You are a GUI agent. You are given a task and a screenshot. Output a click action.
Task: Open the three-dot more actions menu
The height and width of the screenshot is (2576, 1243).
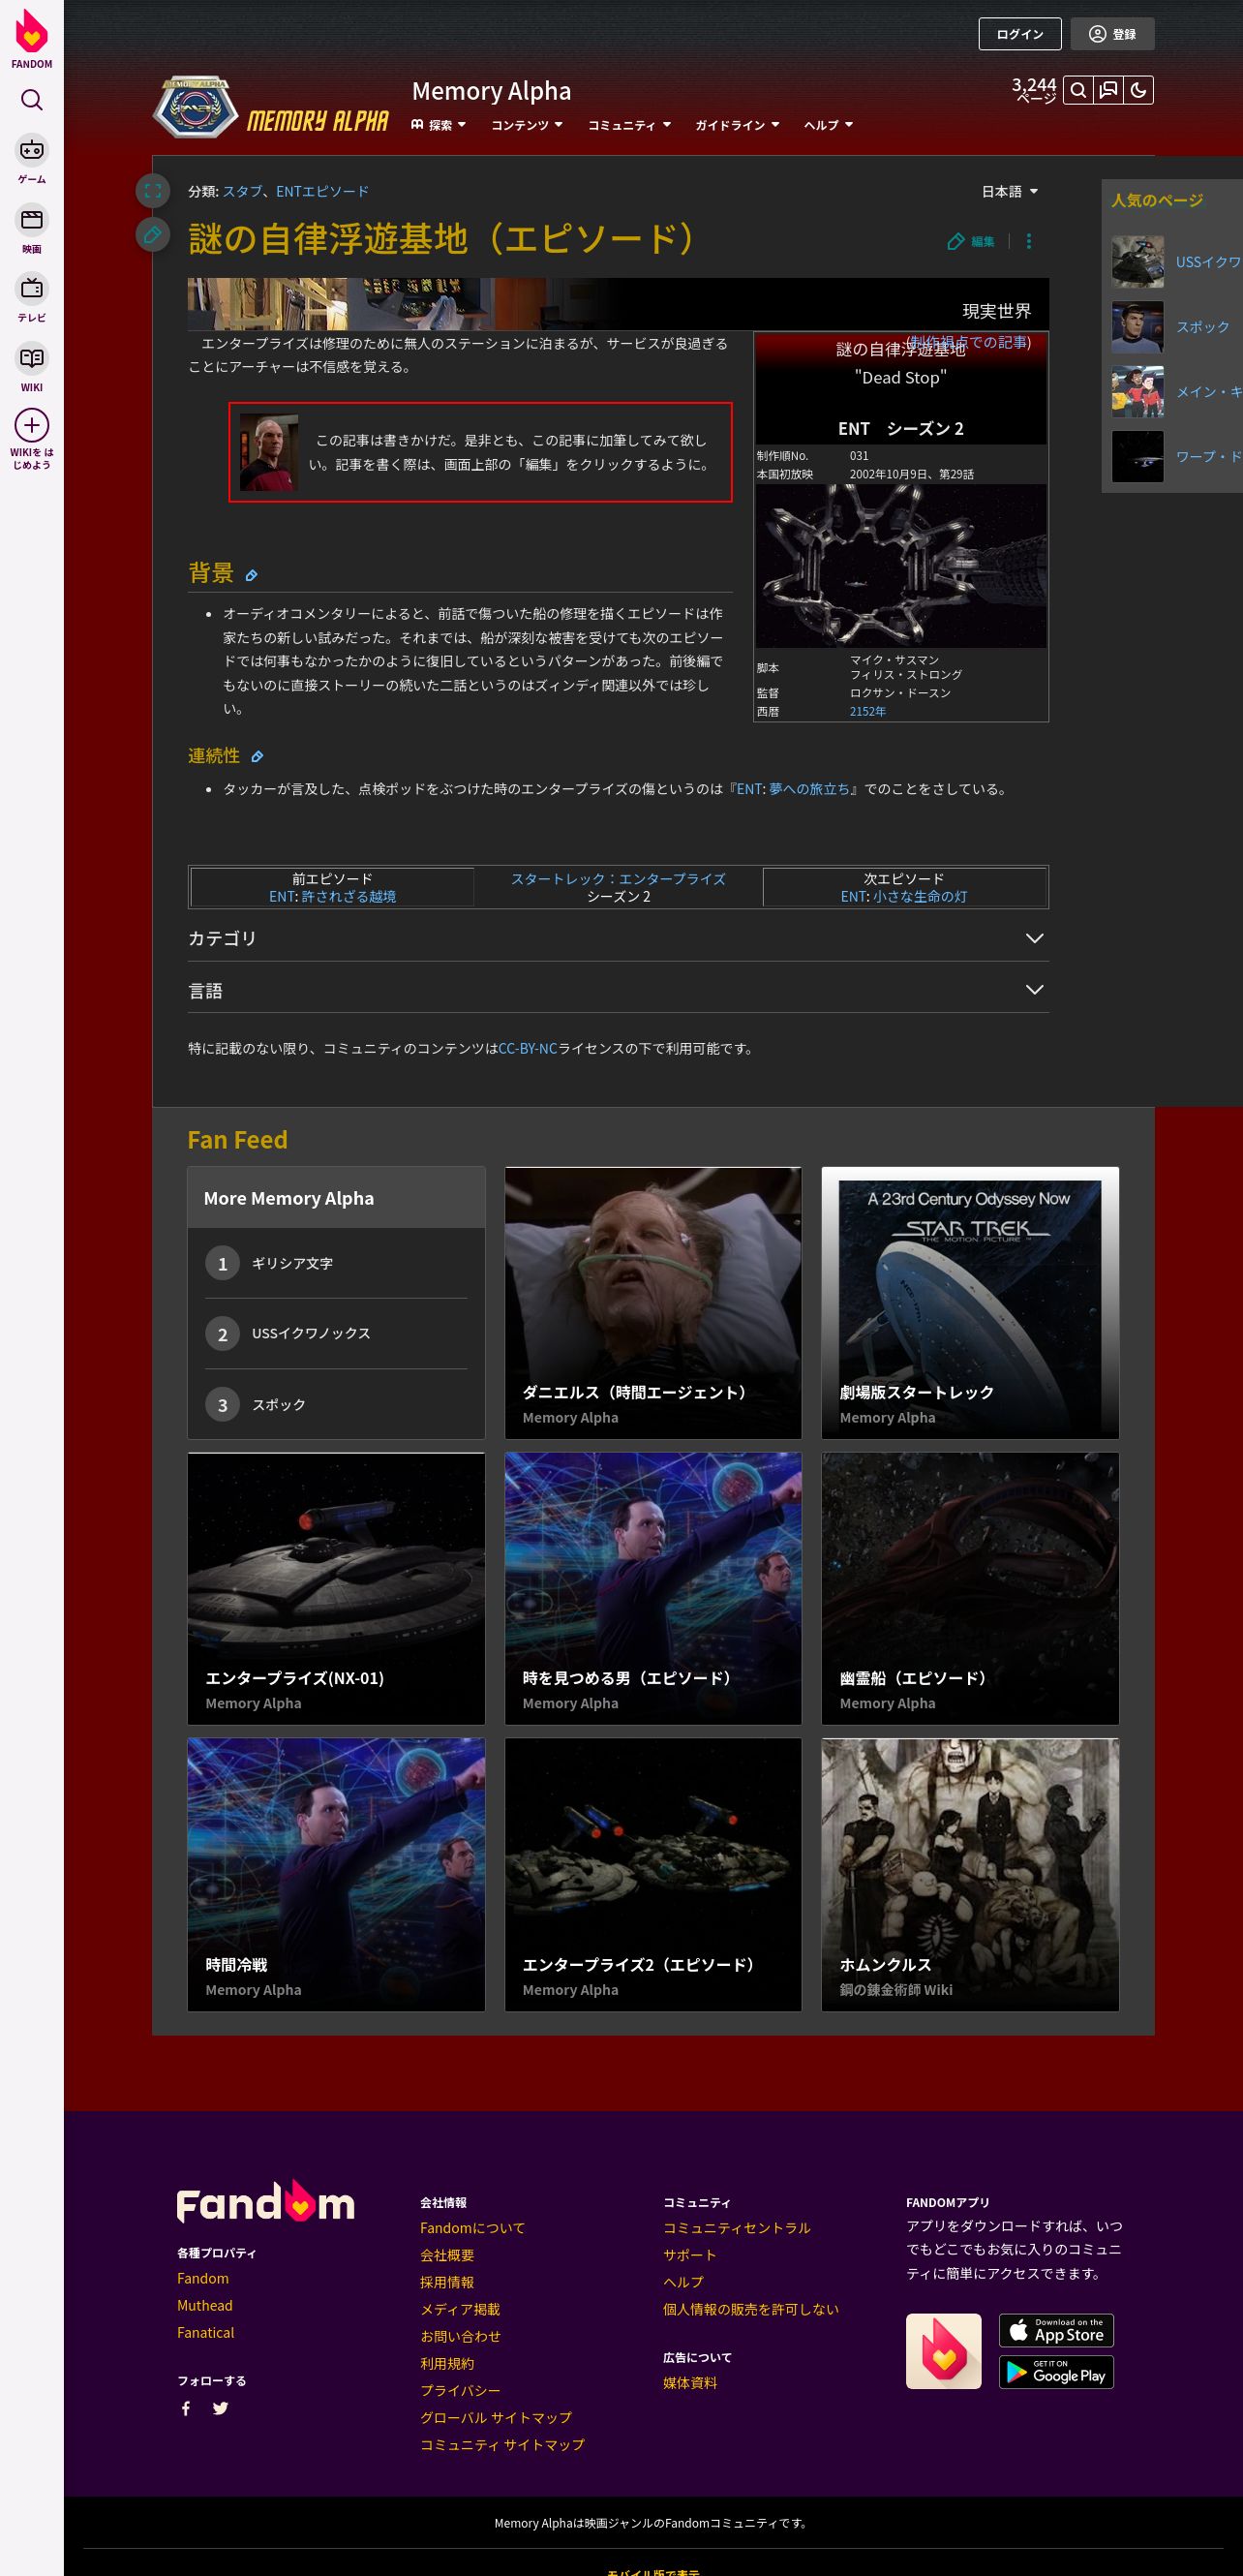point(1029,241)
